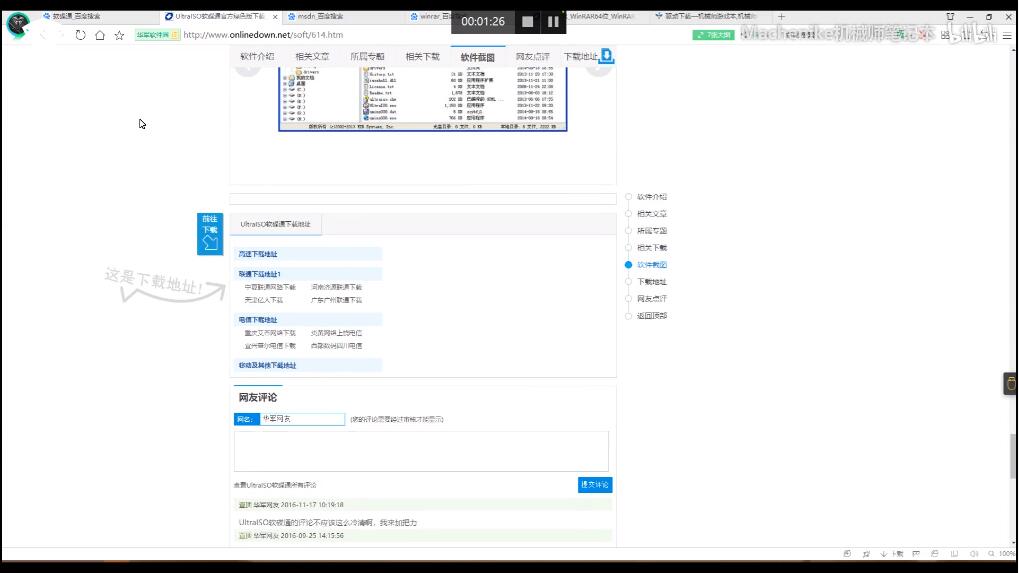Image resolution: width=1019 pixels, height=573 pixels.
Task: Jump to 下载地址 in side navigation
Action: [652, 282]
